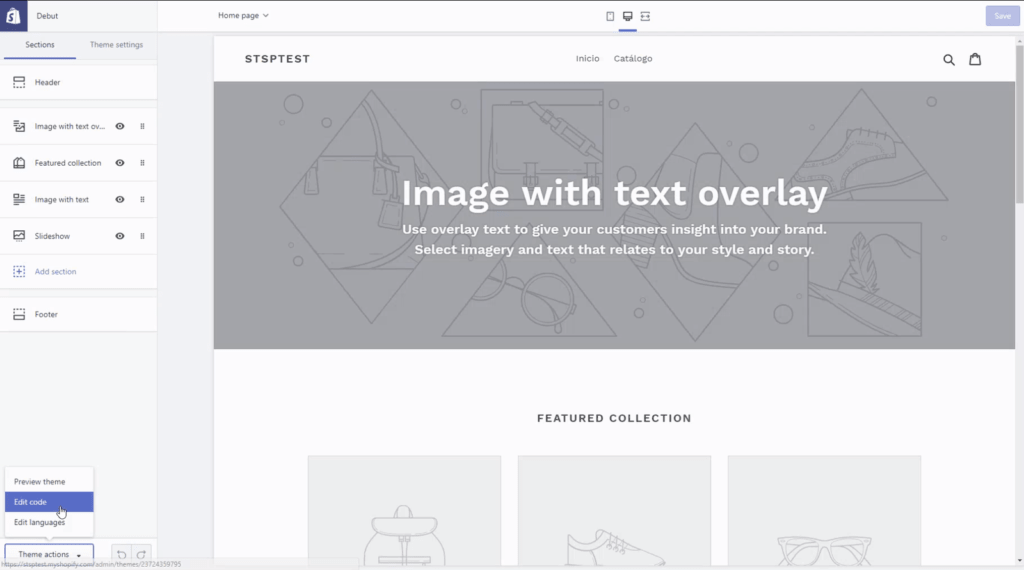Choose Edit languages from the menu
The image size is (1024, 570).
[49, 522]
